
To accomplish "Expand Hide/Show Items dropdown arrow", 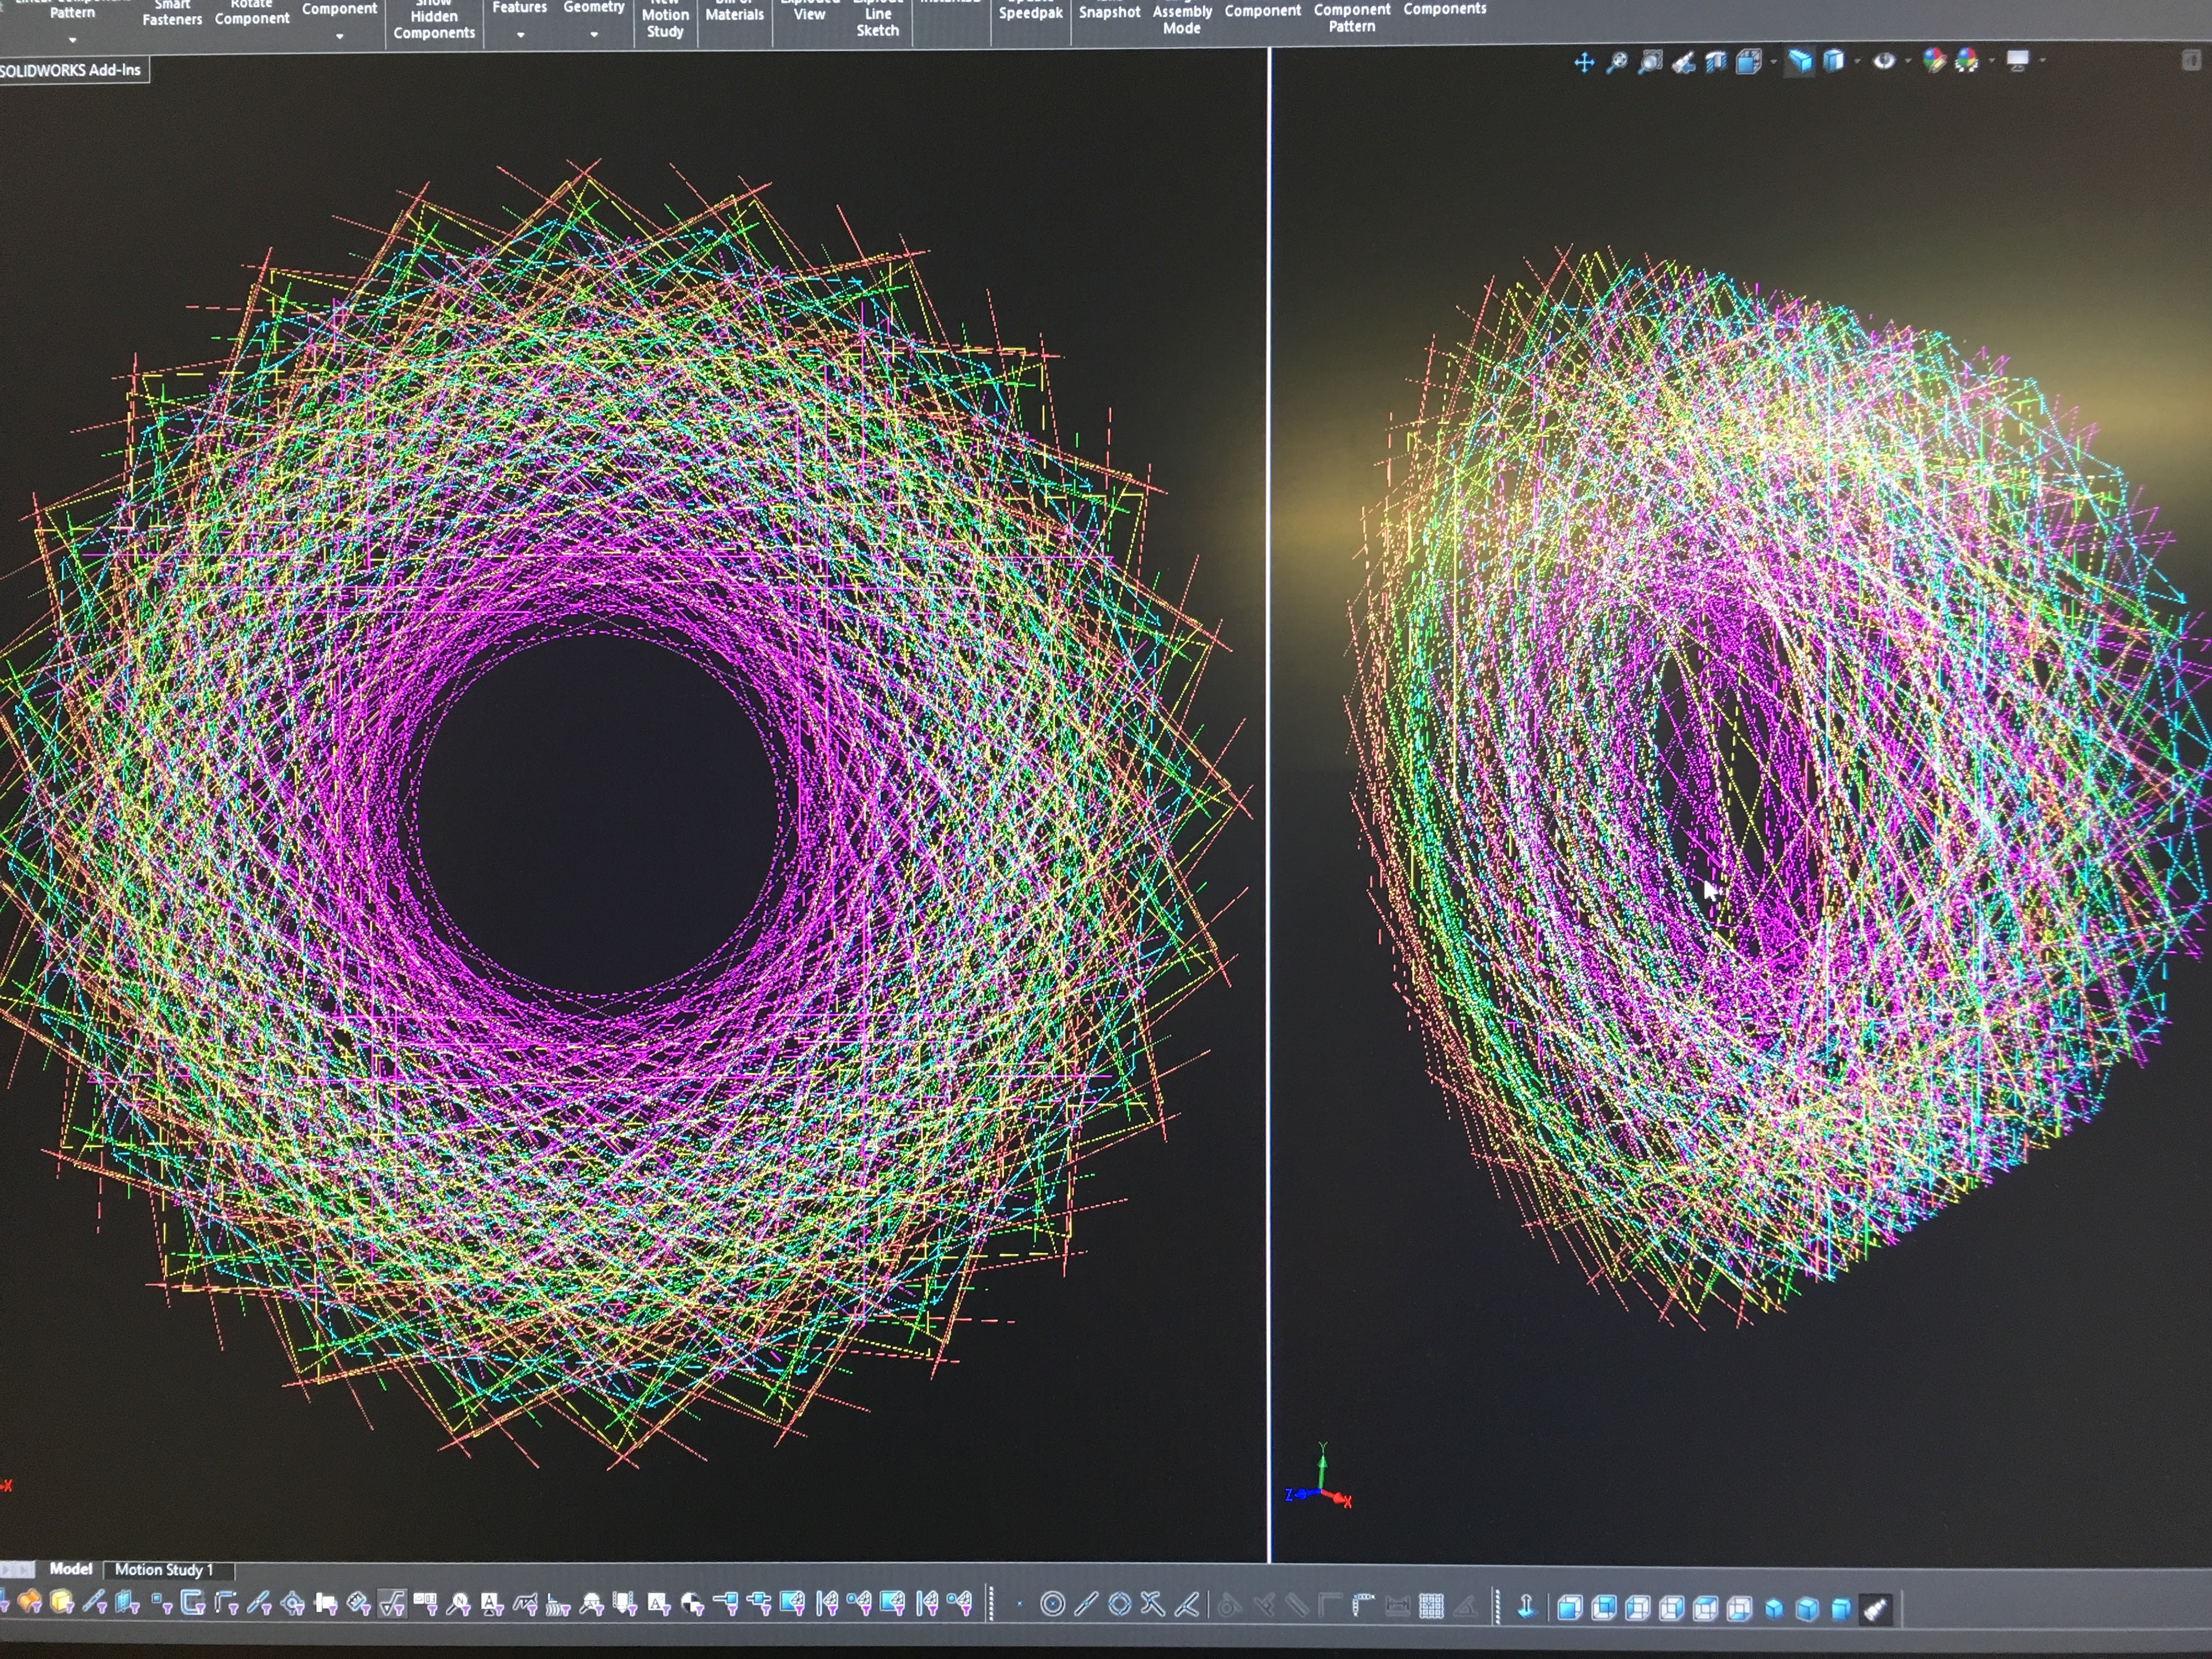I will 1908,61.
